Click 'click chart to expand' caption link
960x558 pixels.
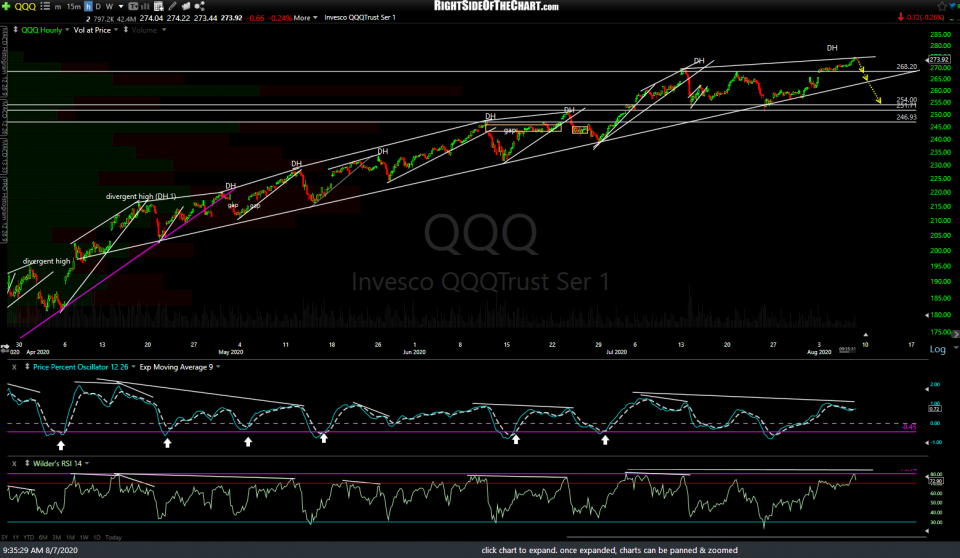(x=609, y=550)
